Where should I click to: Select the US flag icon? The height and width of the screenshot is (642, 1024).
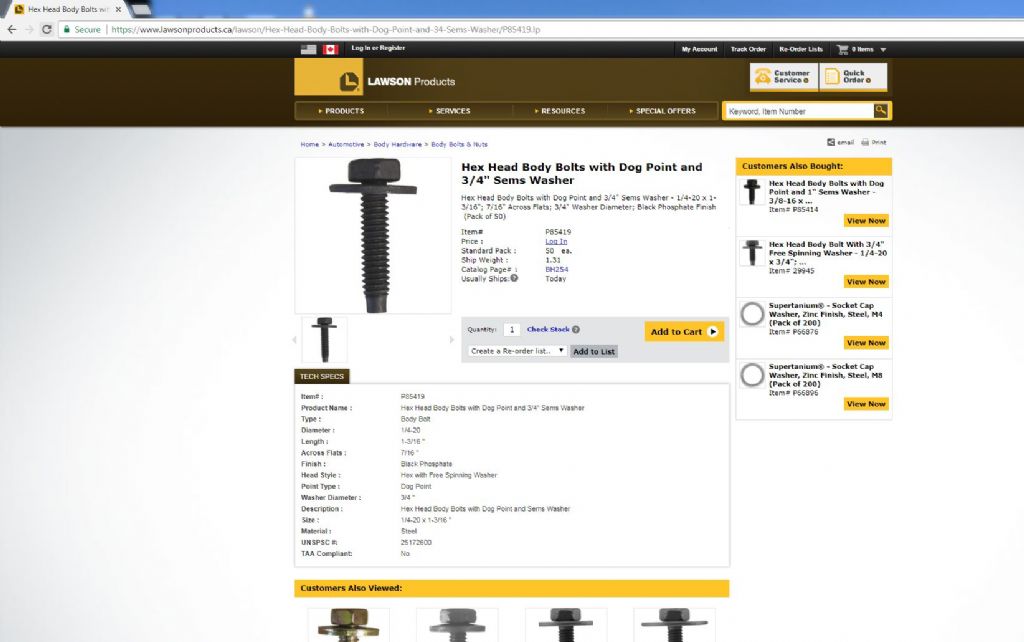308,49
